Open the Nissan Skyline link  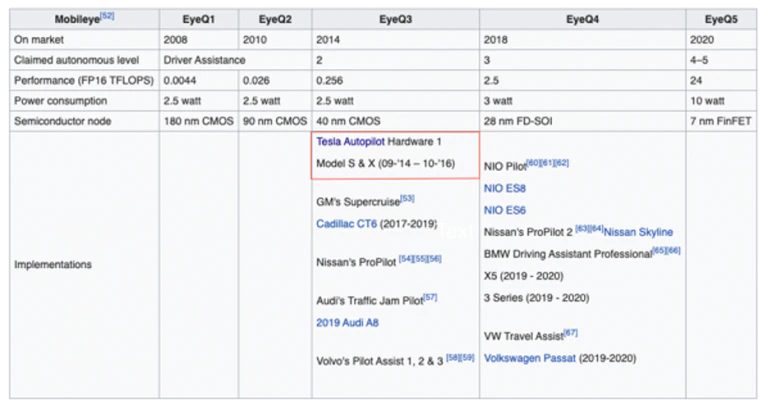point(638,232)
